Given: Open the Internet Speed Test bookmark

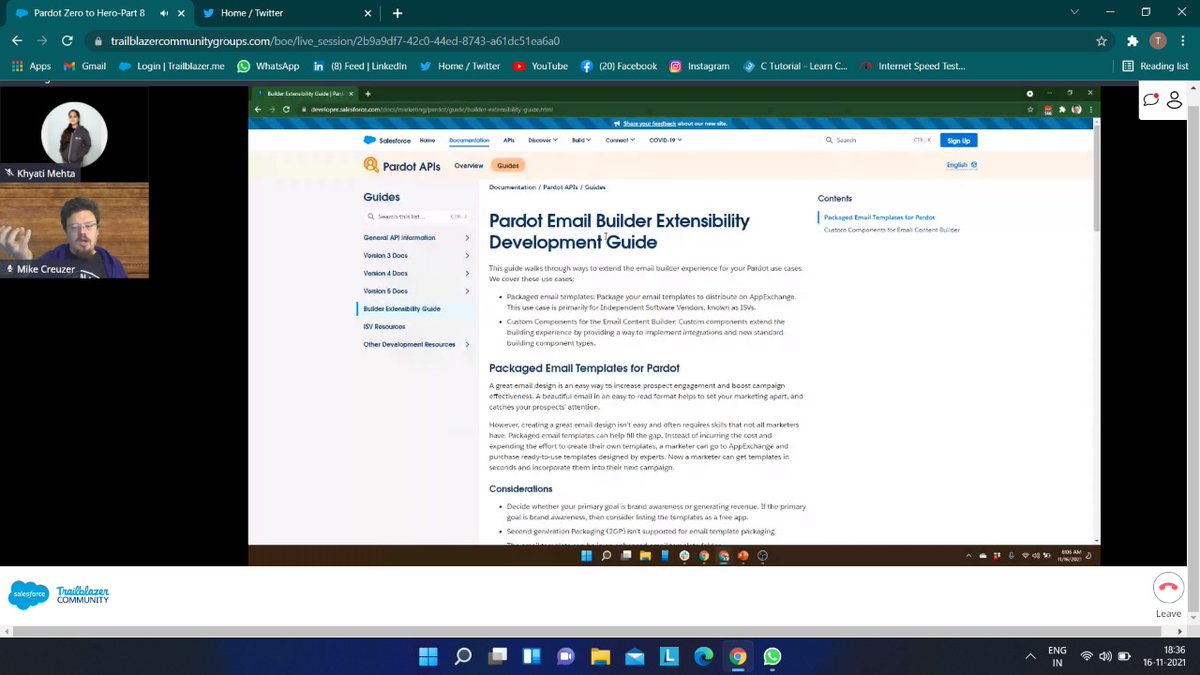Looking at the screenshot, I should (x=912, y=66).
